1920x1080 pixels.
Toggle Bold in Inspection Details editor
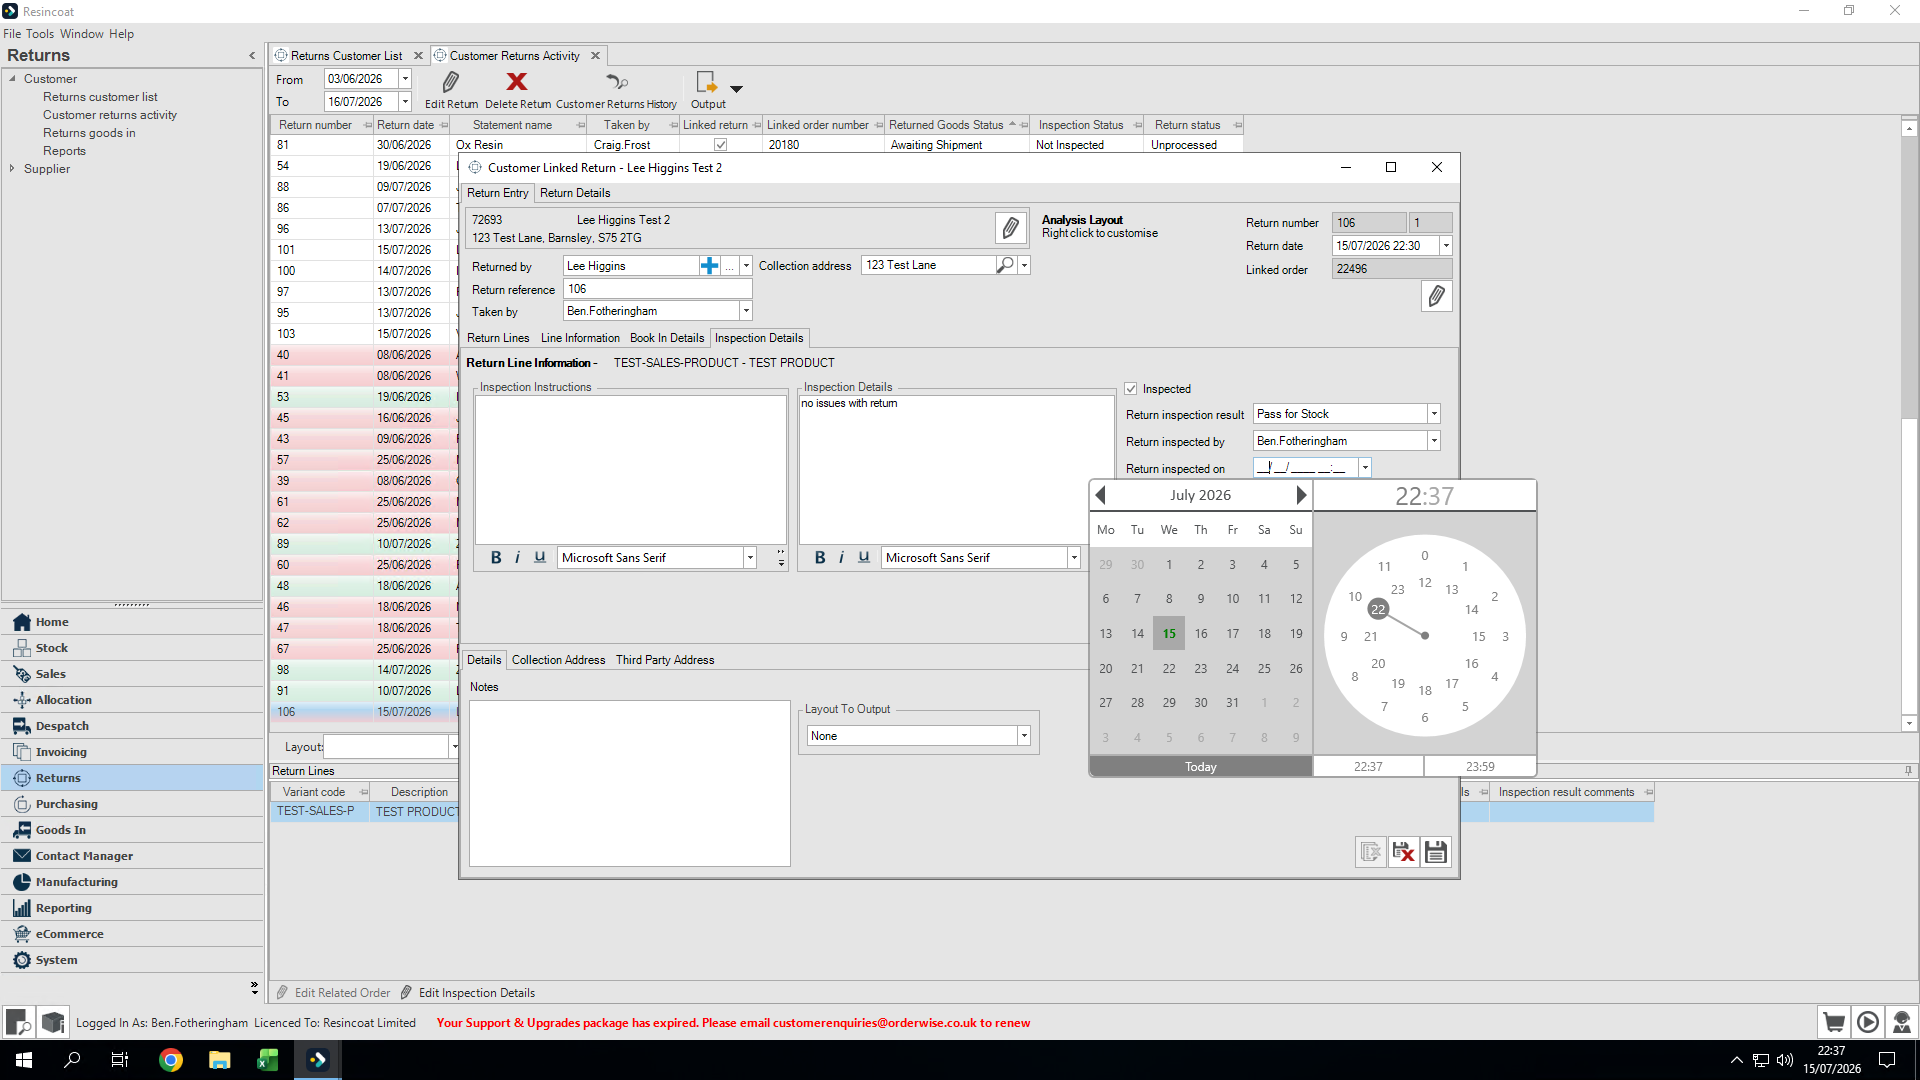pyautogui.click(x=820, y=558)
